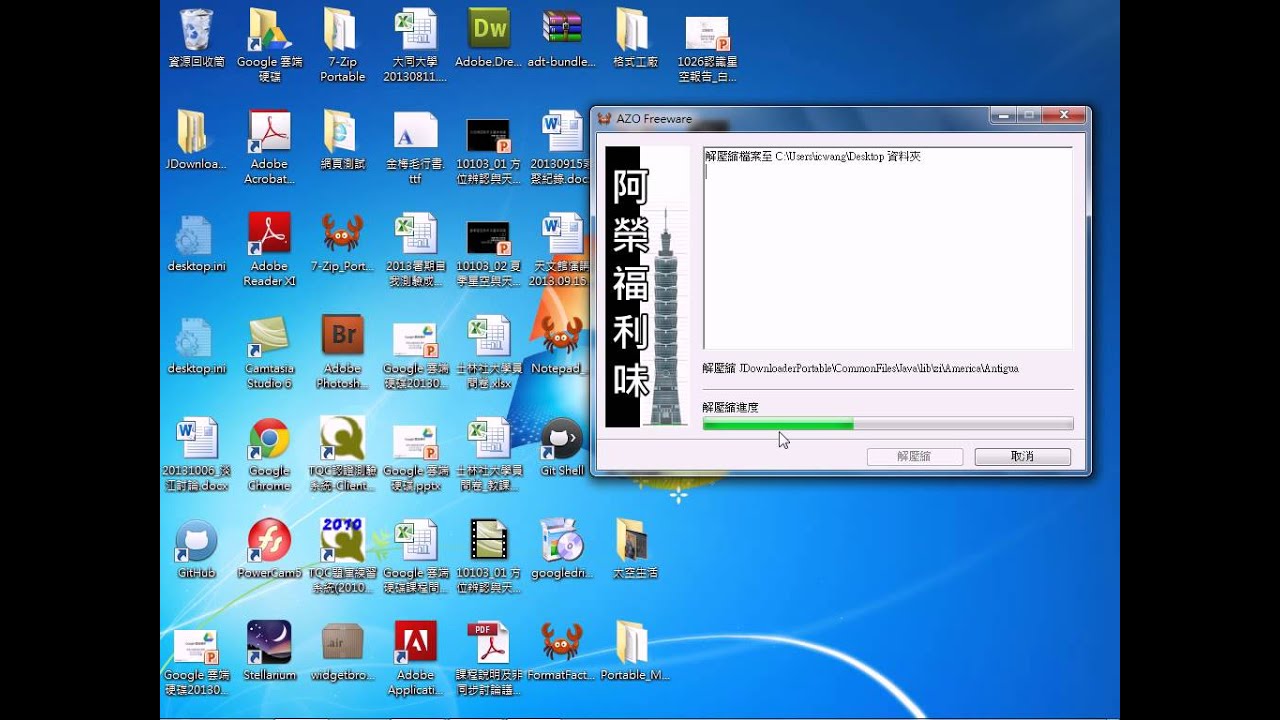Click the '解壓縮檔案至 C:\Users\icwang\Desktop' log line
The image size is (1280, 720).
coord(812,157)
